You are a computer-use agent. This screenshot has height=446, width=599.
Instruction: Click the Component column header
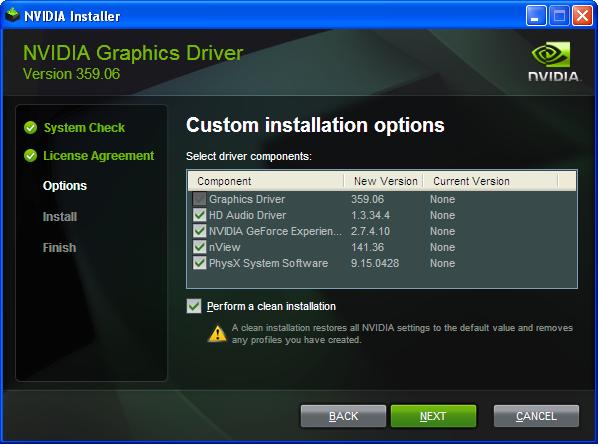266,181
